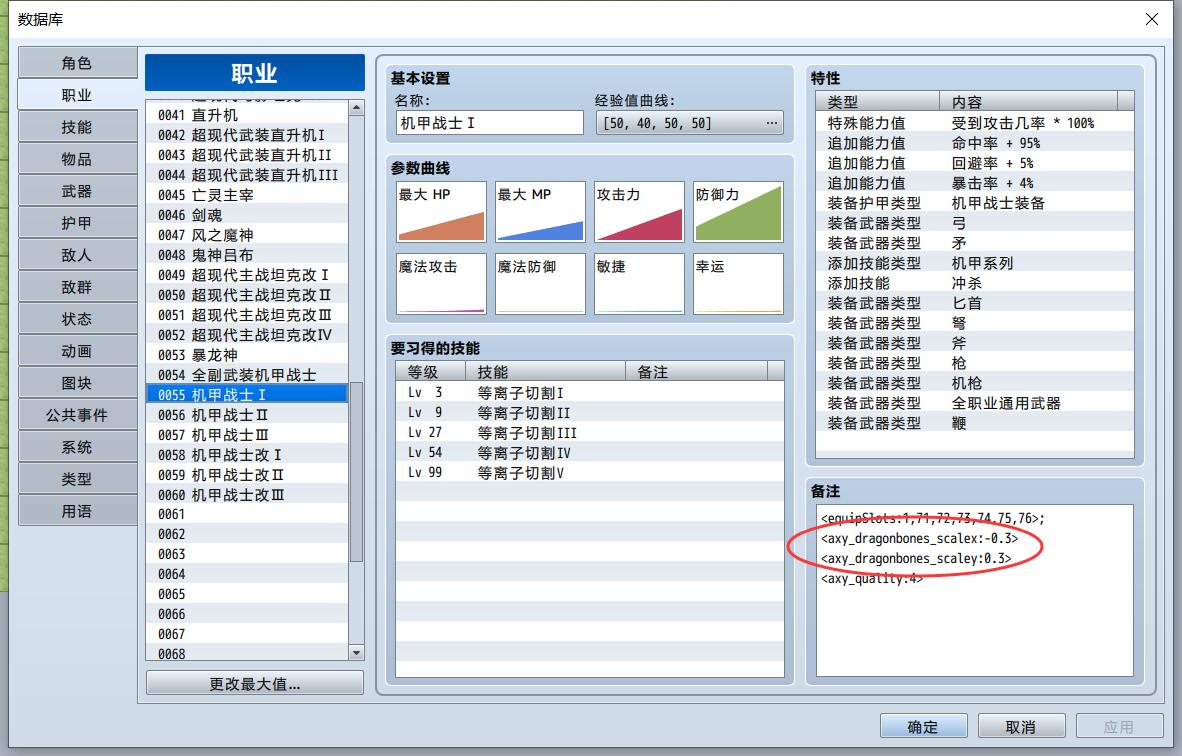Select the Lv 9 等离子切割II skill row
The image size is (1182, 756).
coord(589,412)
